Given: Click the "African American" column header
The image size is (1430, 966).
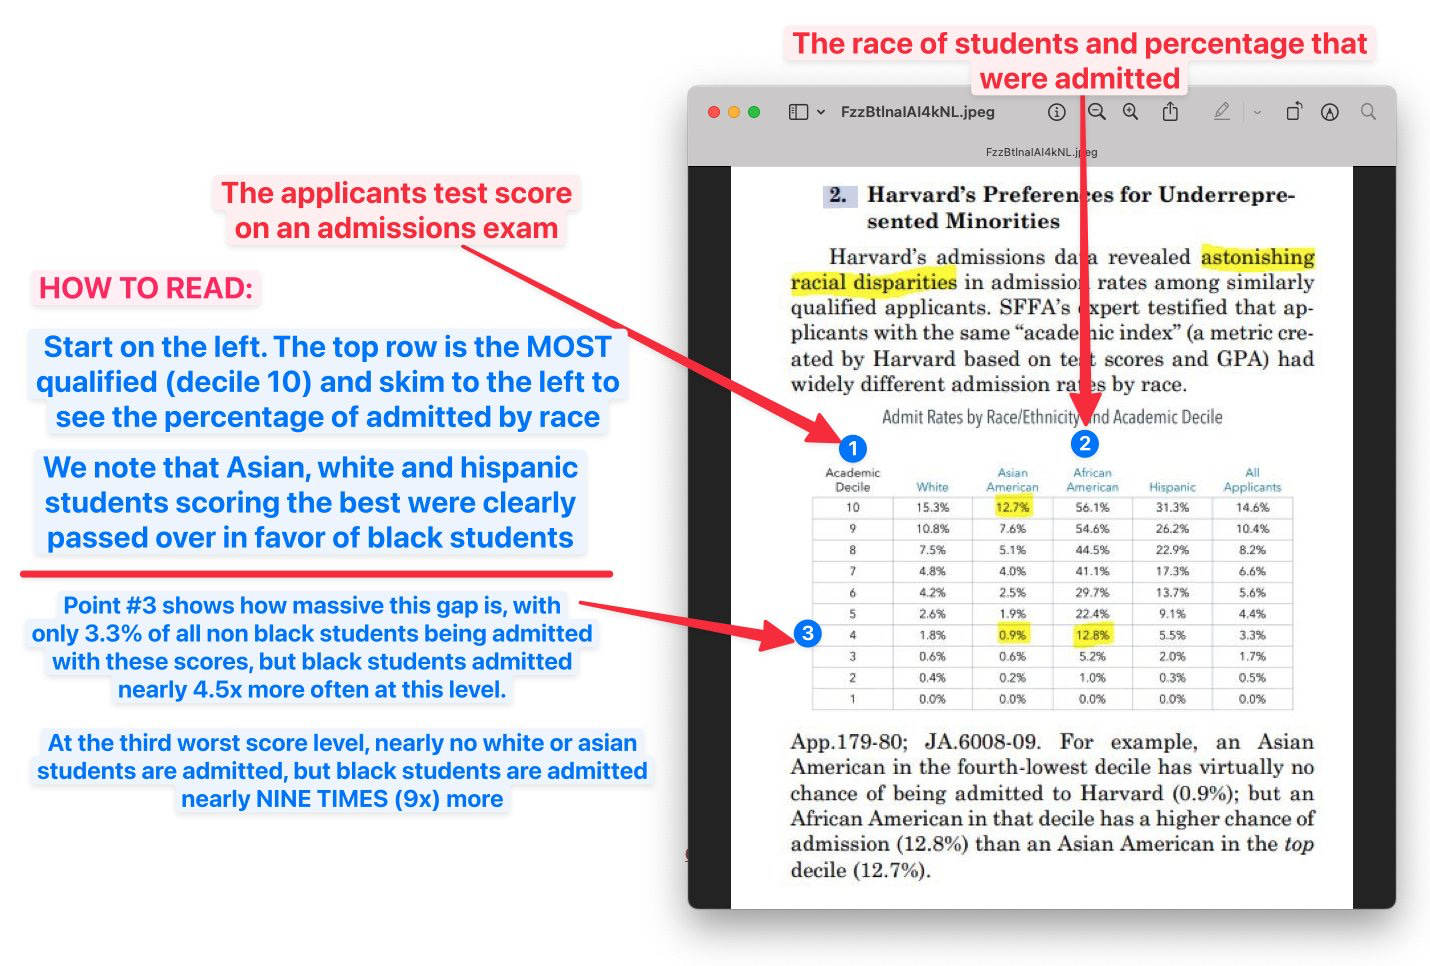Looking at the screenshot, I should coord(1092,480).
